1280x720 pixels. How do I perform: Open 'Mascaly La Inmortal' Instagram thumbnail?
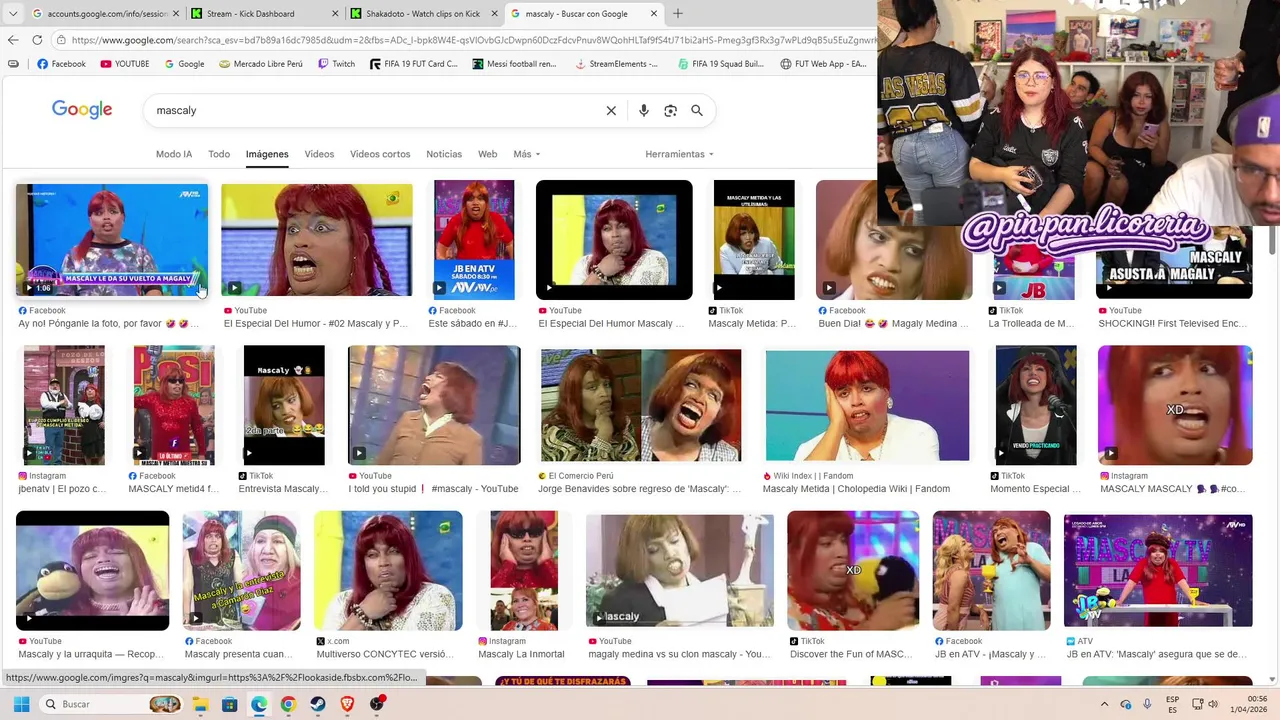(x=524, y=571)
